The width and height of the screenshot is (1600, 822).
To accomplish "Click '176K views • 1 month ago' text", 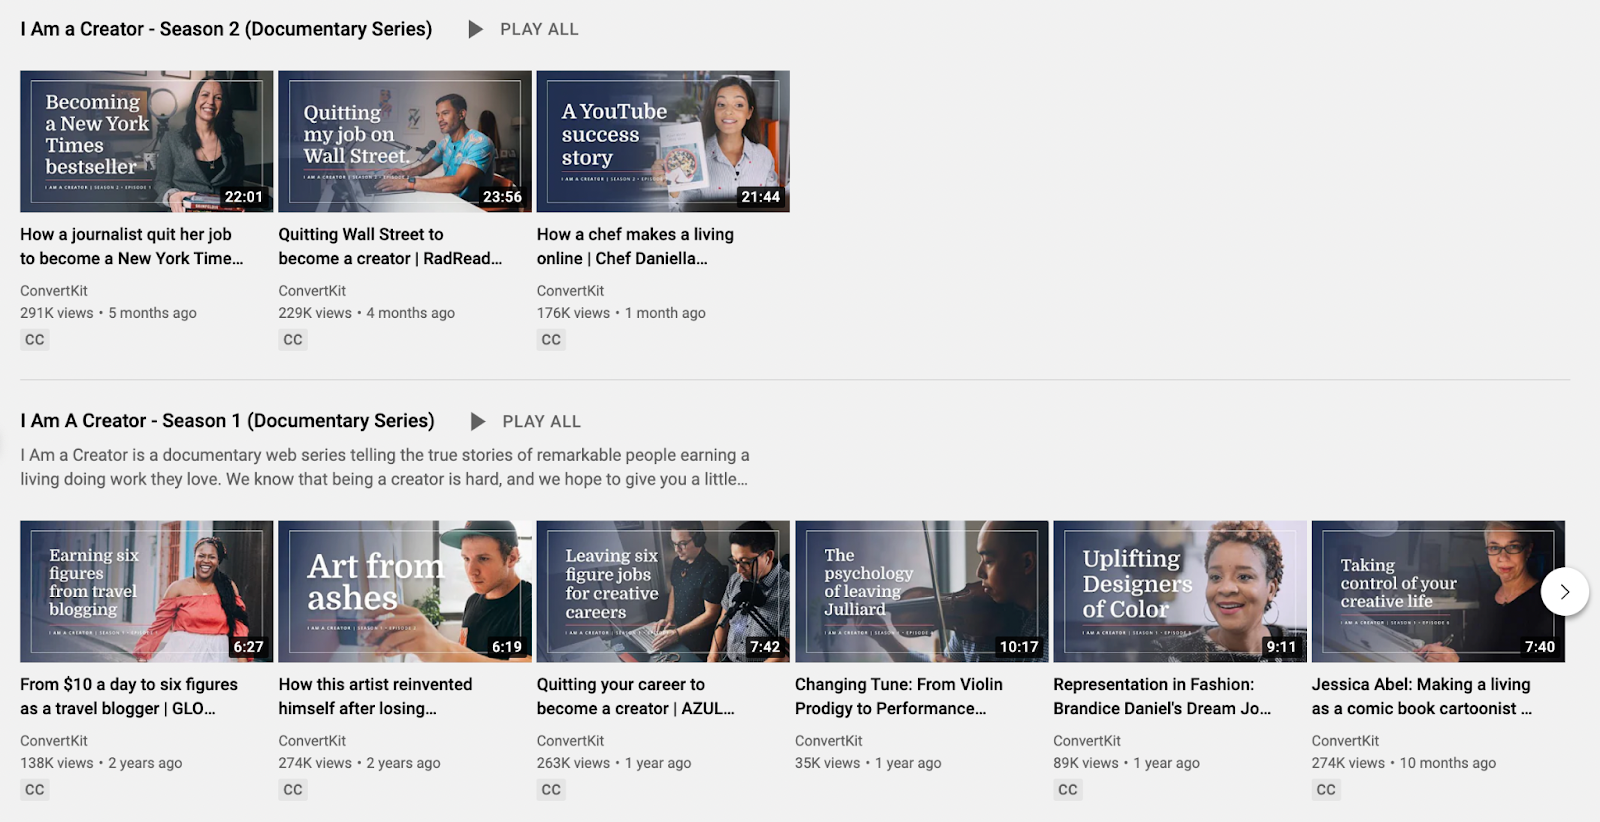I will click(x=621, y=313).
